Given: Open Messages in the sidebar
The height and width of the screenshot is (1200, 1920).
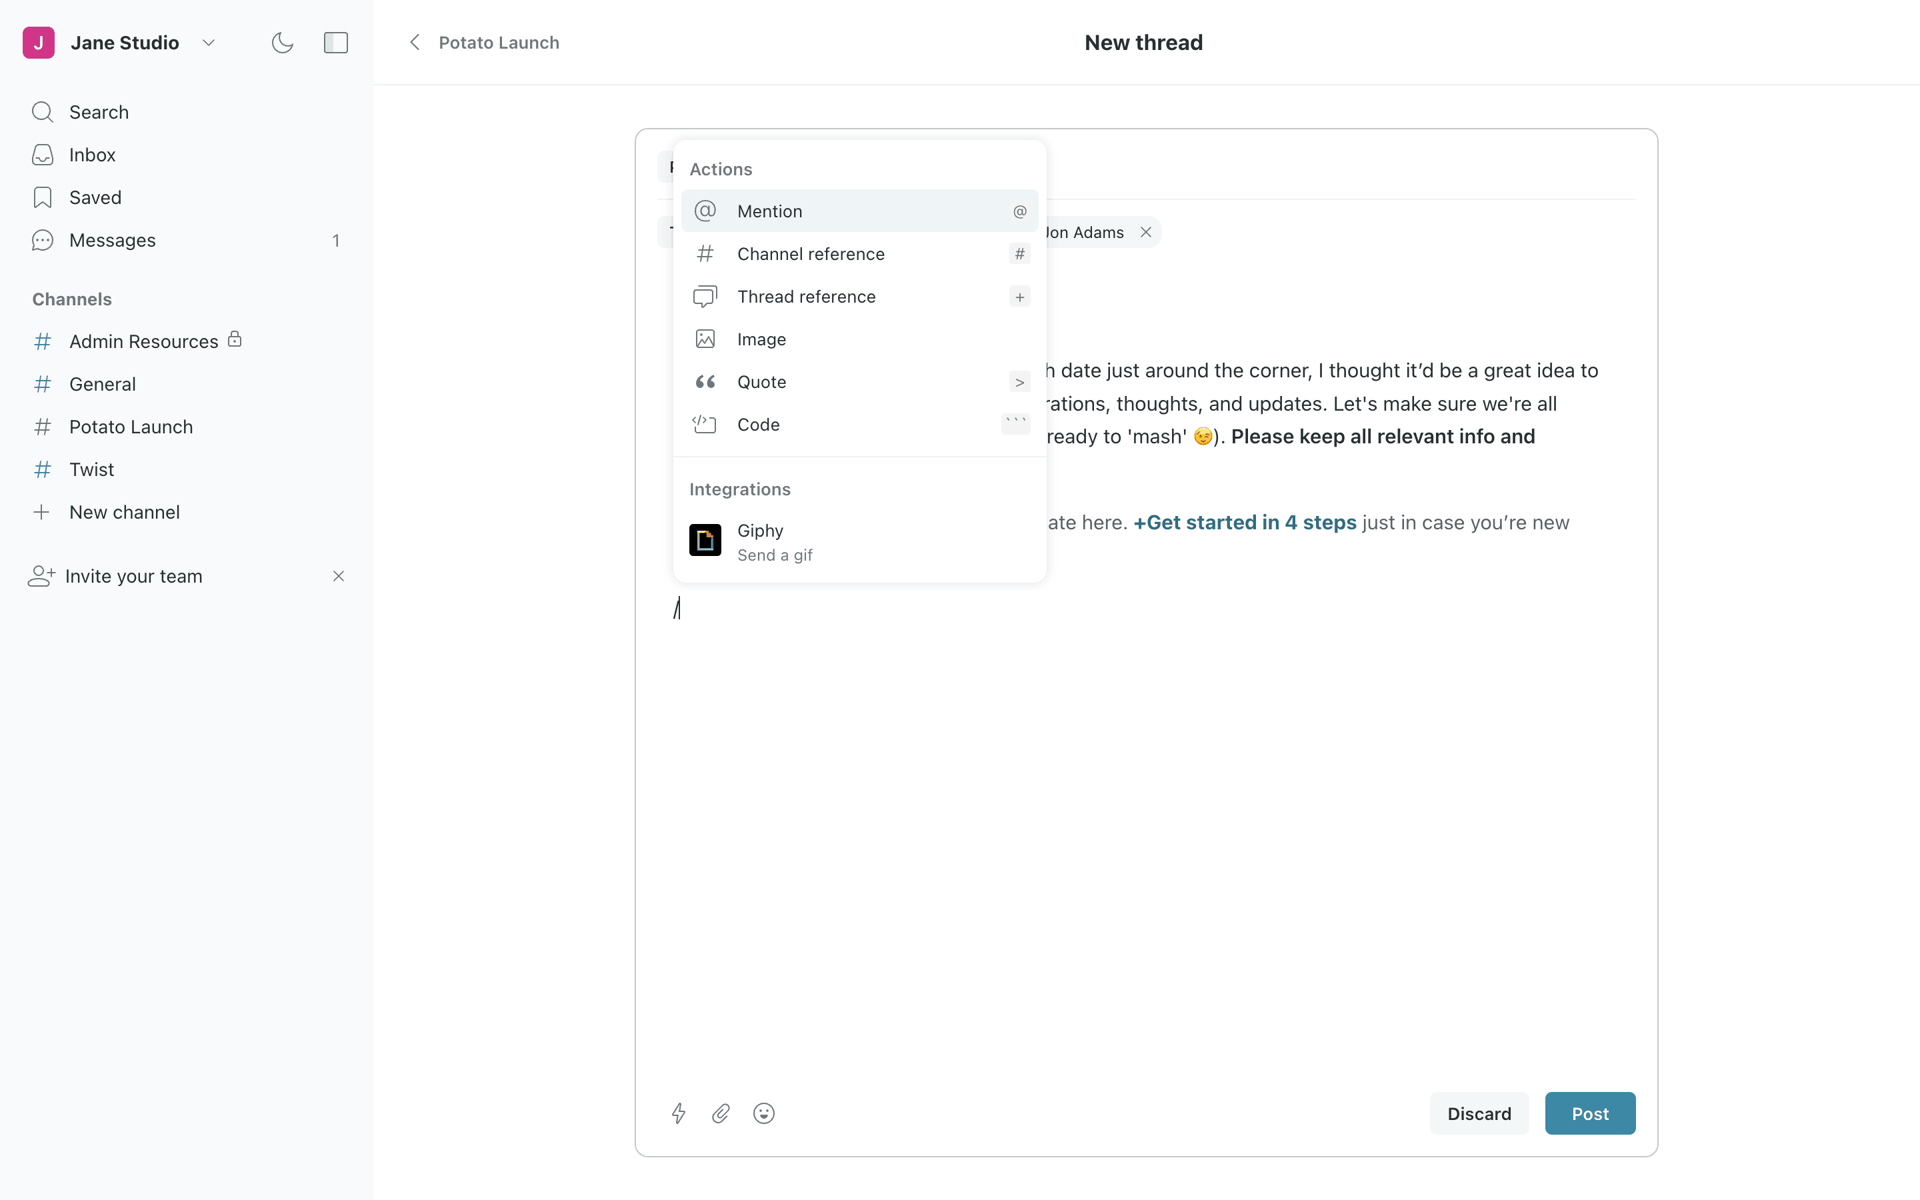Looking at the screenshot, I should (x=186, y=240).
